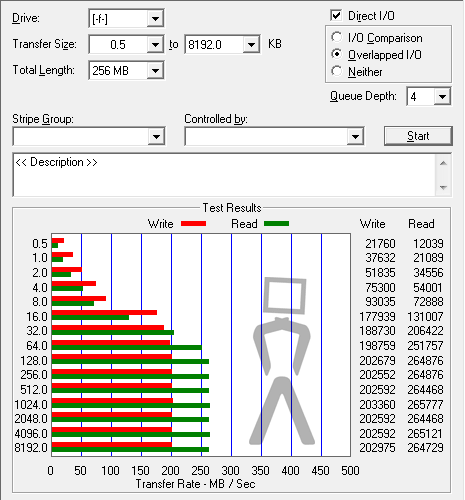Click the Write value 202552
This screenshot has height=500, width=465.
(377, 375)
